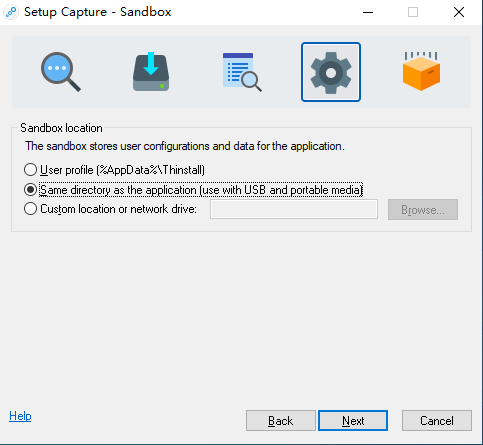Image resolution: width=483 pixels, height=445 pixels.
Task: Enable Custom location or network drive option
Action: (110, 209)
